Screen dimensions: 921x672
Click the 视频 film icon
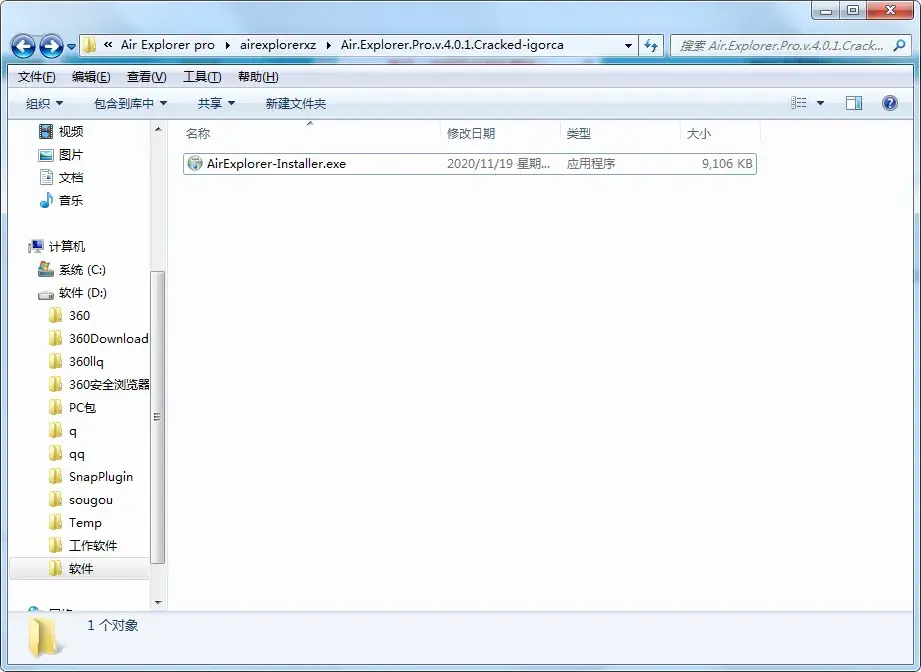coord(46,132)
